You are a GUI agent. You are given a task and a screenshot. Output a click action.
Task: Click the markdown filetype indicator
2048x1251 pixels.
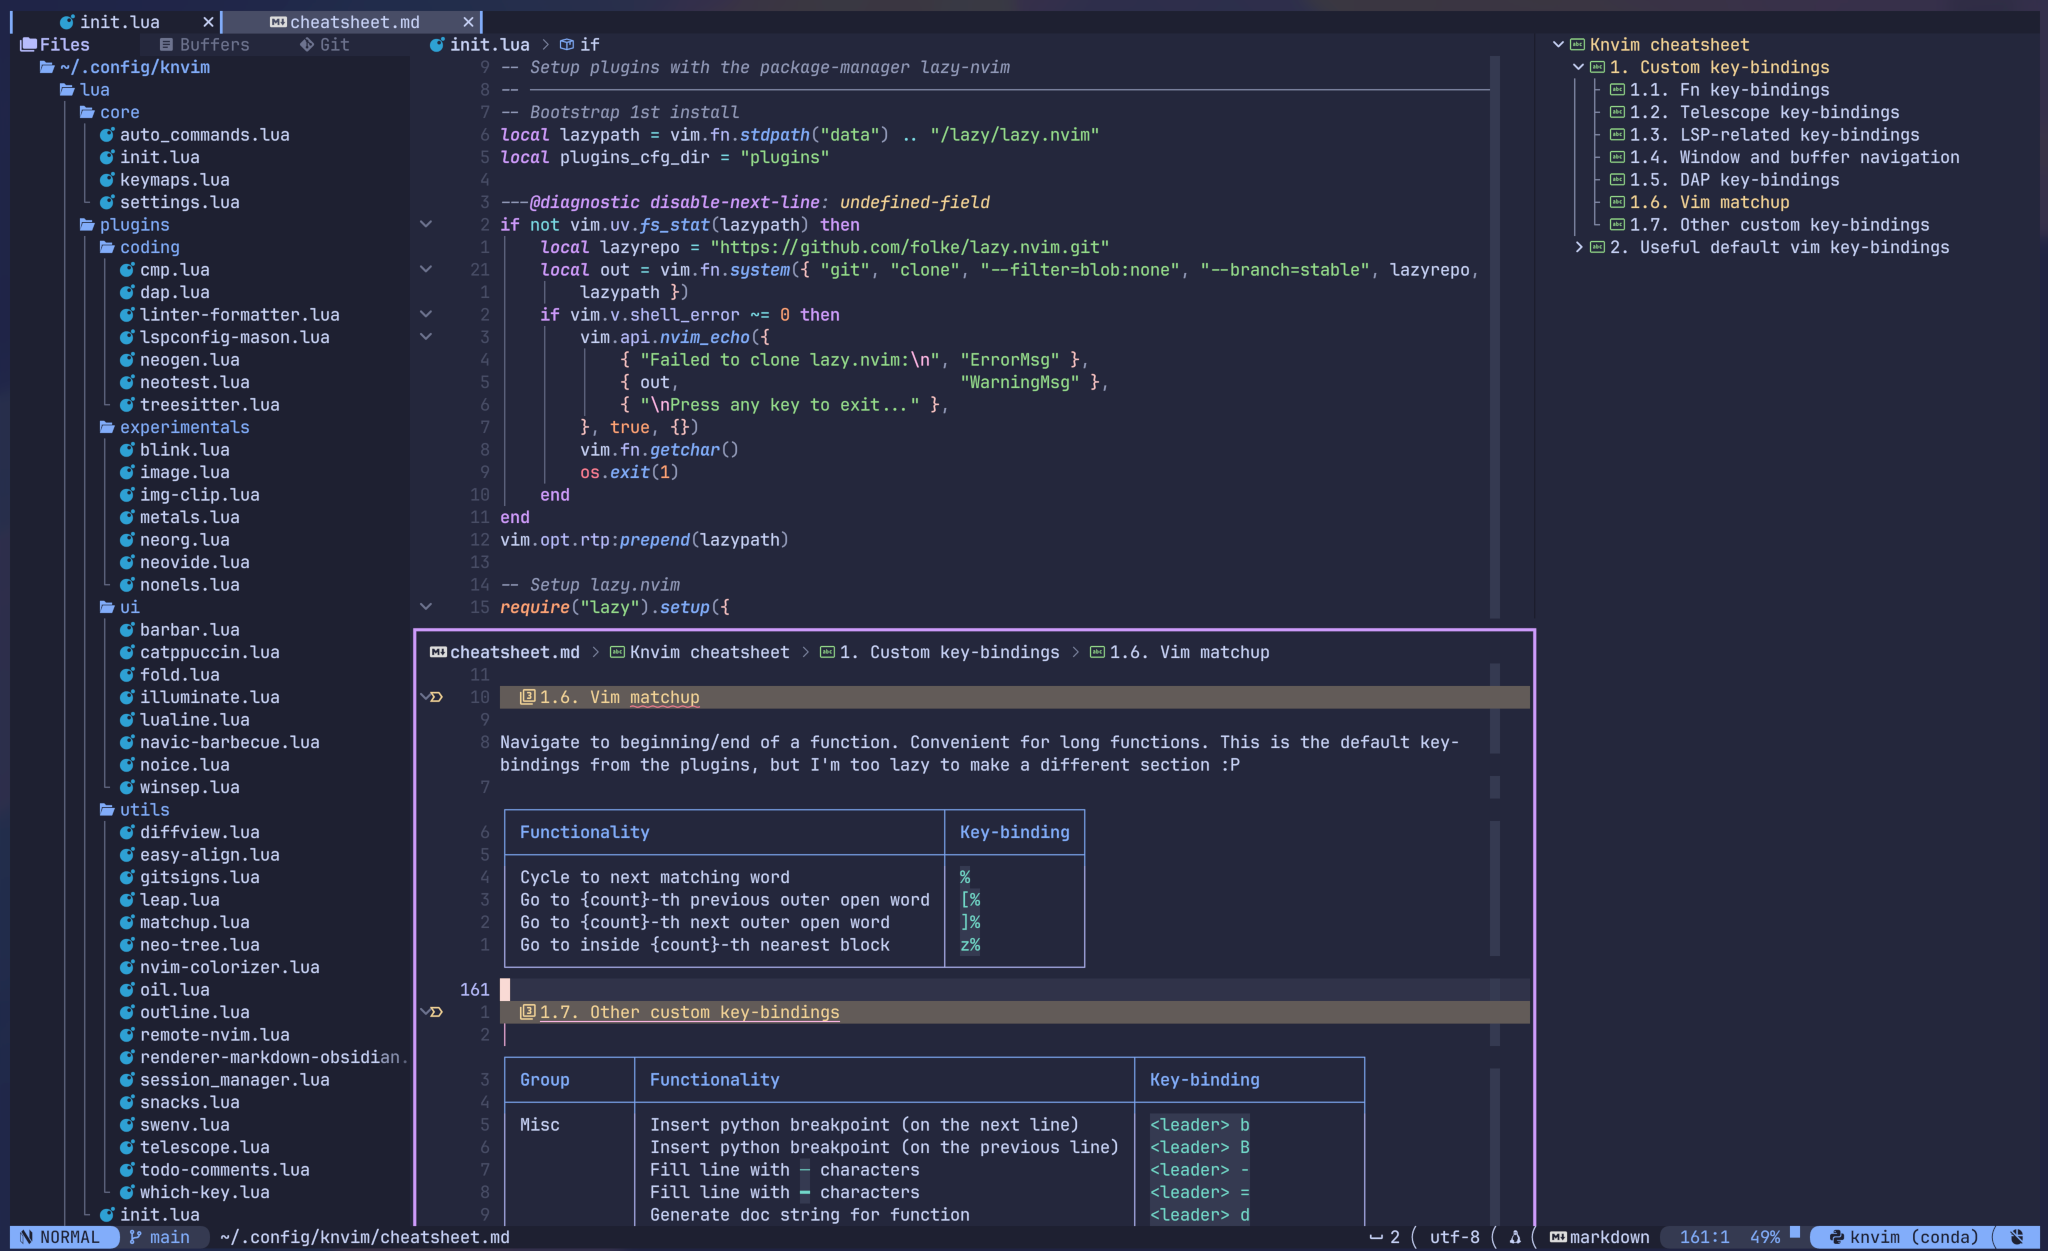1599,1237
